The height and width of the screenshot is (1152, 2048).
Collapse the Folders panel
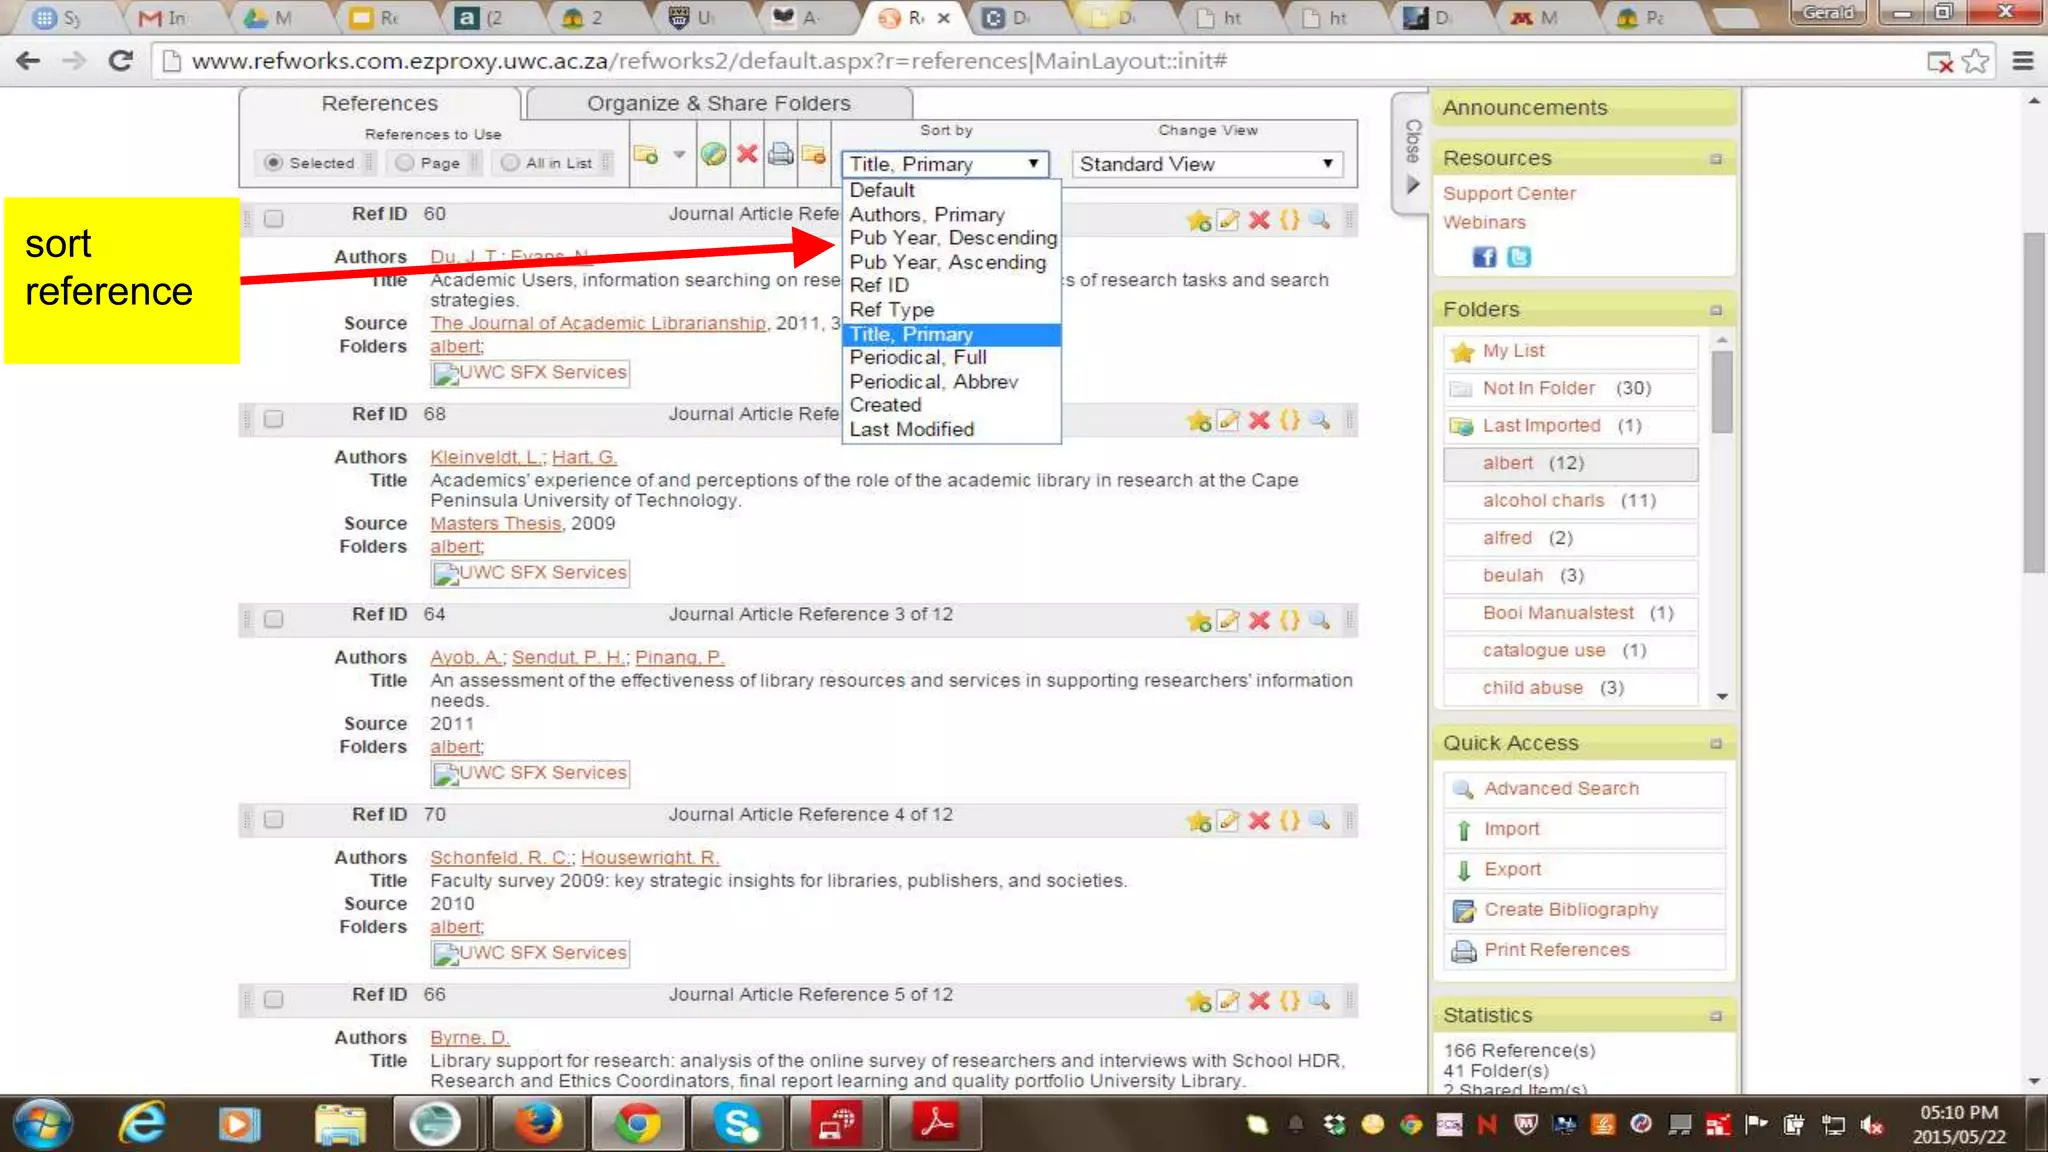1716,310
